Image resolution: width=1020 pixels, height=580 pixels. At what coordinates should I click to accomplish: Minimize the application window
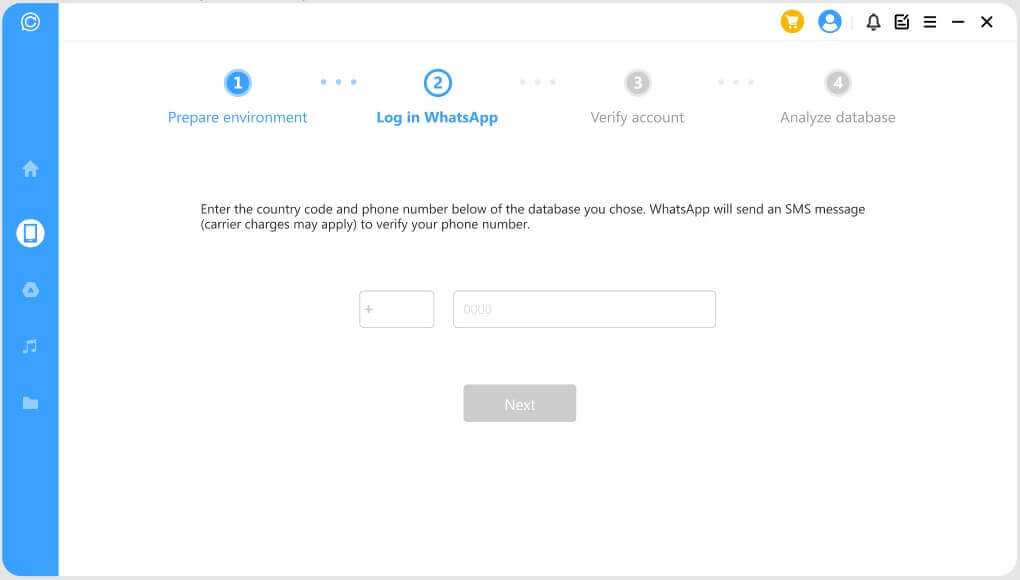958,22
